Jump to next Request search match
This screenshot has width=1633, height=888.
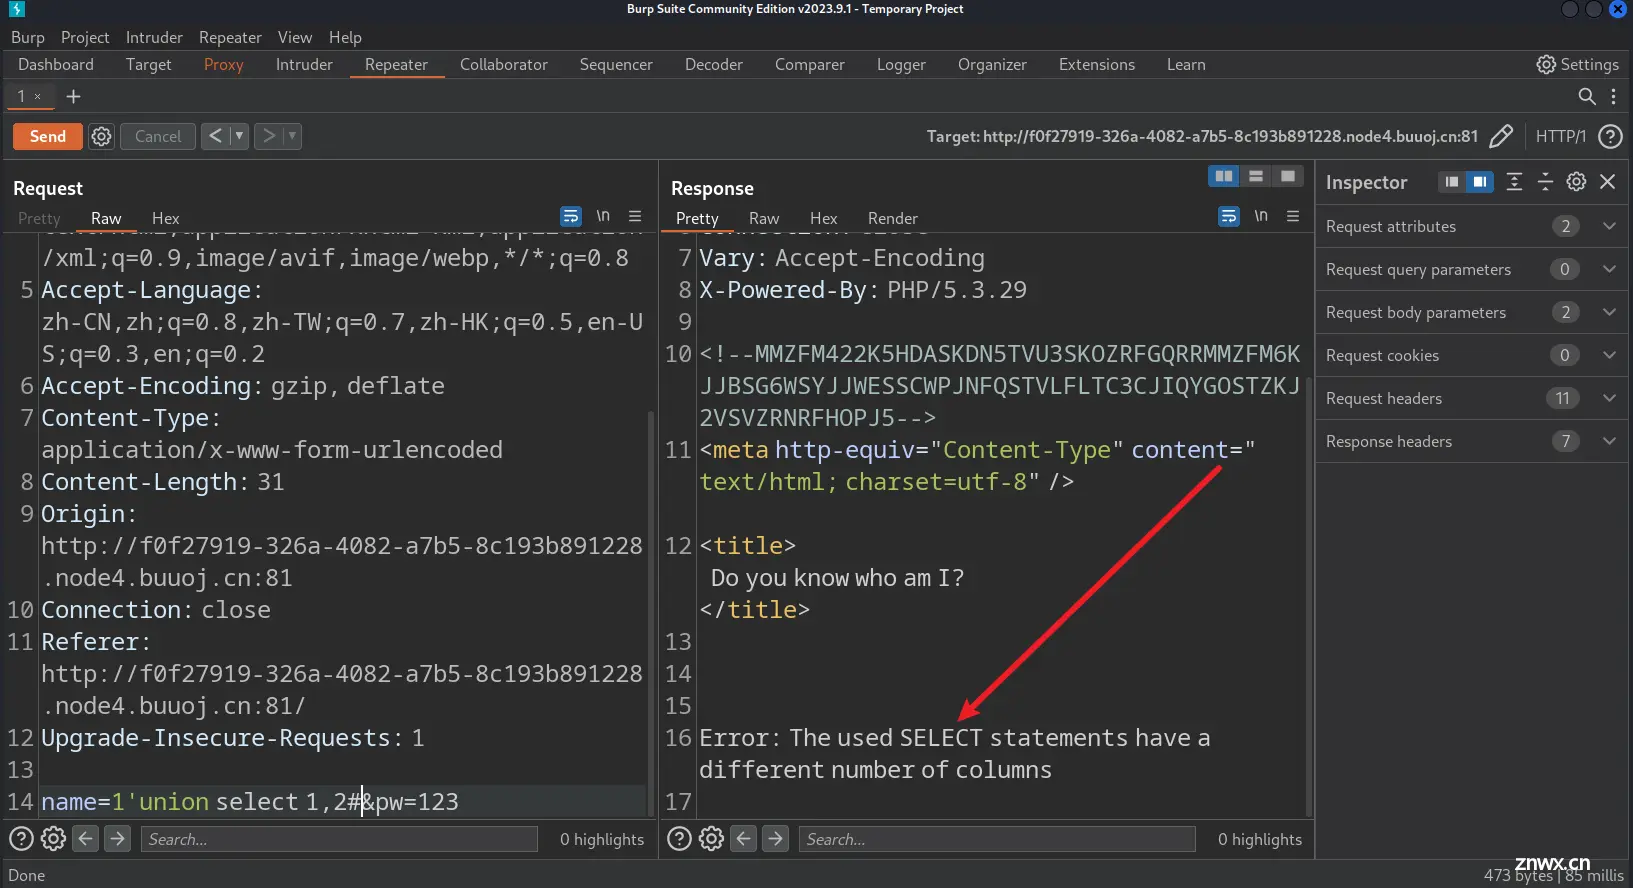coord(117,839)
